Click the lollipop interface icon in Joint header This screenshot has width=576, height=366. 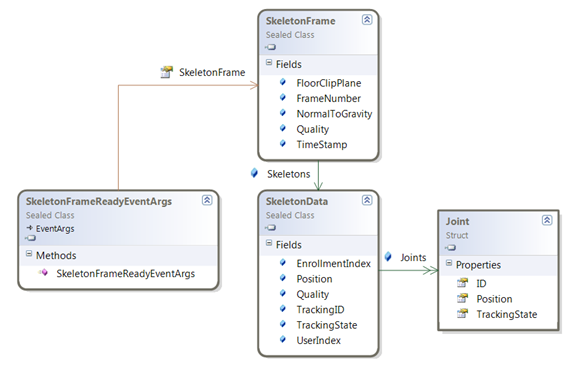(x=450, y=248)
